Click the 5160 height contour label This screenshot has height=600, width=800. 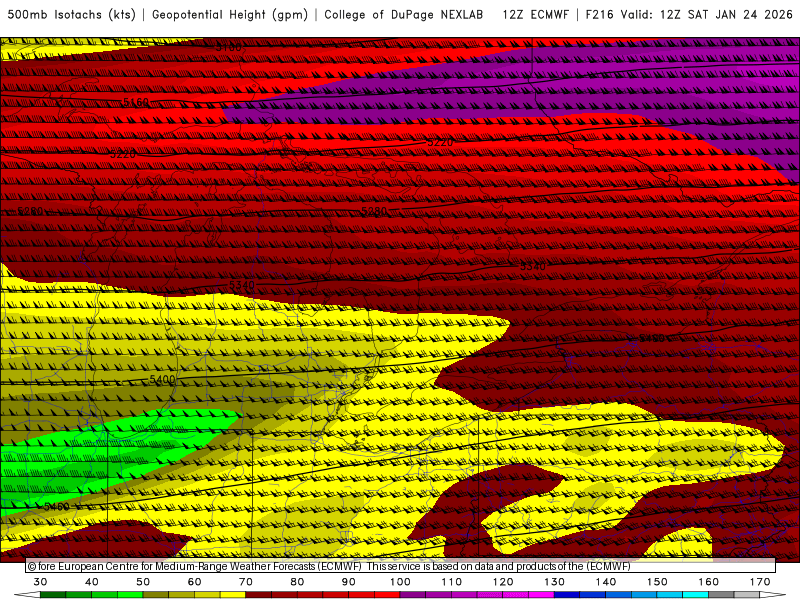[136, 103]
